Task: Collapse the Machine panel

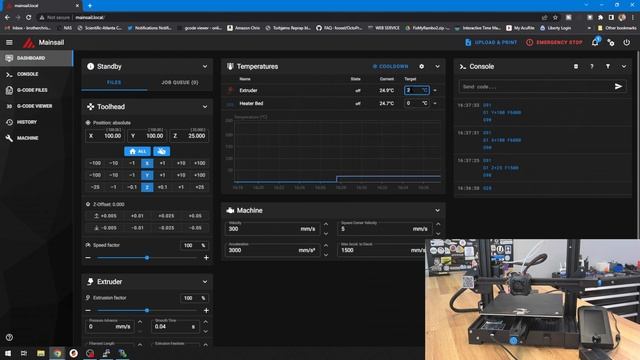Action: tap(437, 211)
